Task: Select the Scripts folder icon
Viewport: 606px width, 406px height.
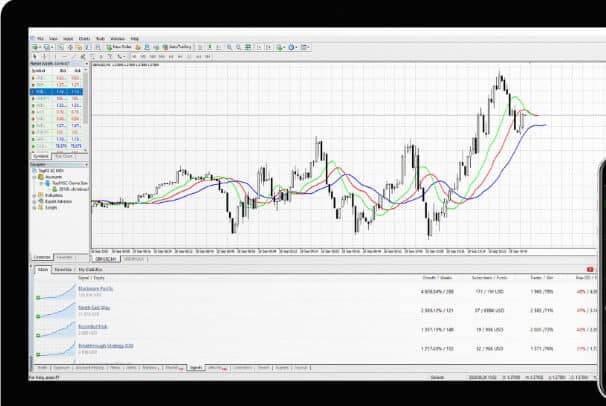Action: 40,207
